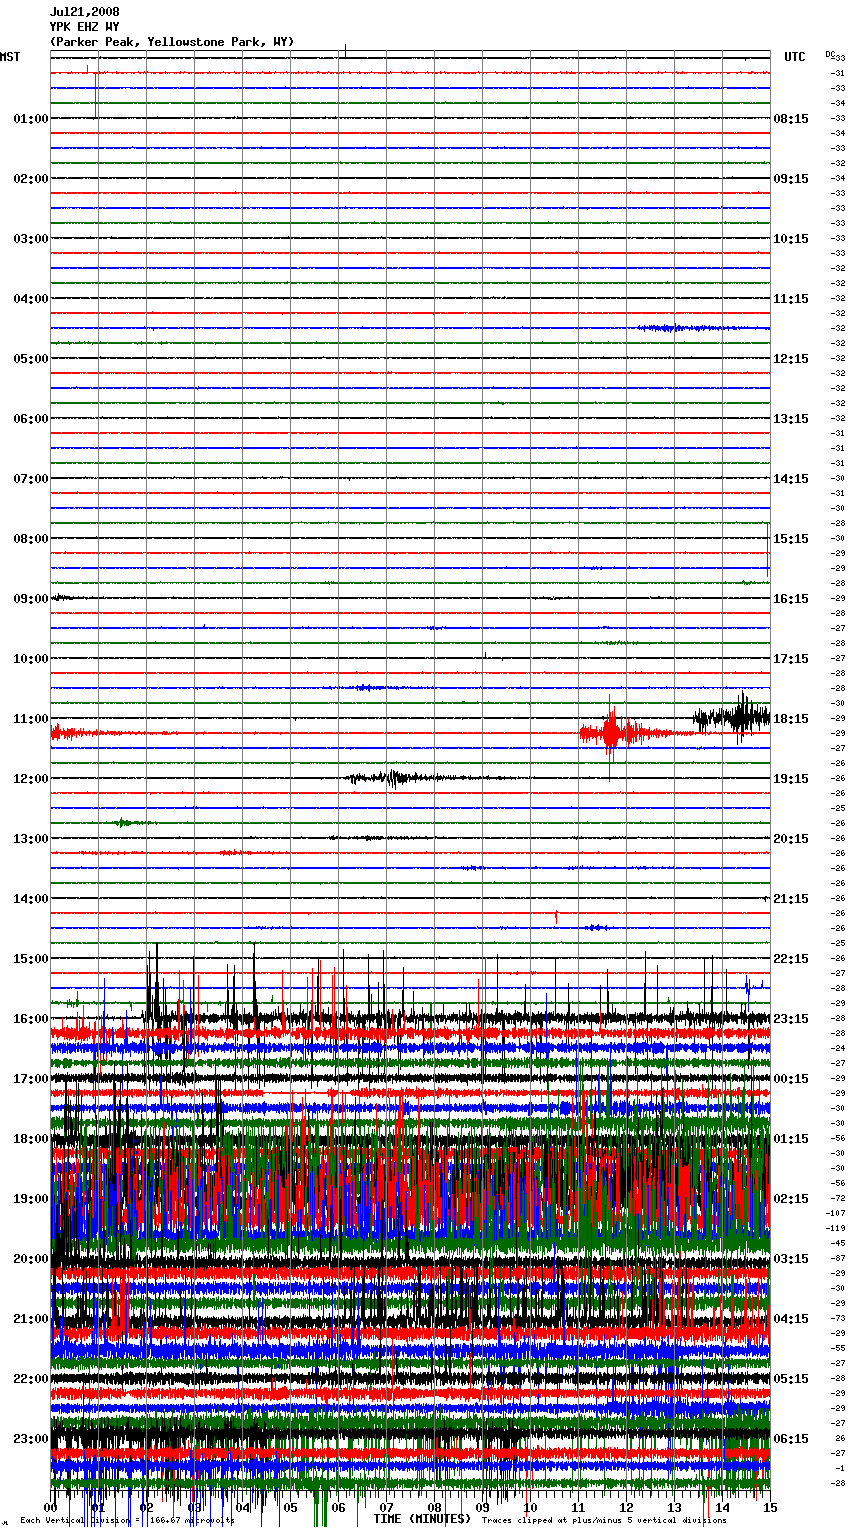This screenshot has width=850, height=1534.
Task: Click the 15 minute axis tick label
Action: coord(769,1507)
